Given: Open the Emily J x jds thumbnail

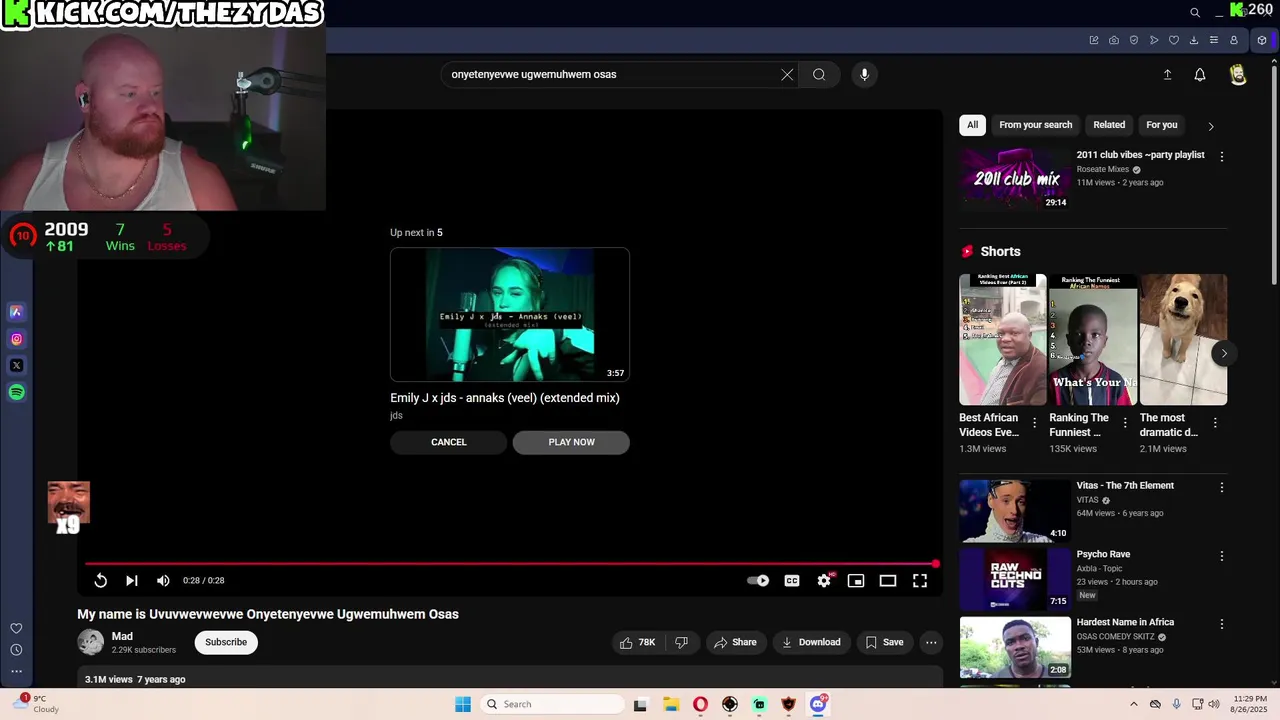Looking at the screenshot, I should pos(510,315).
